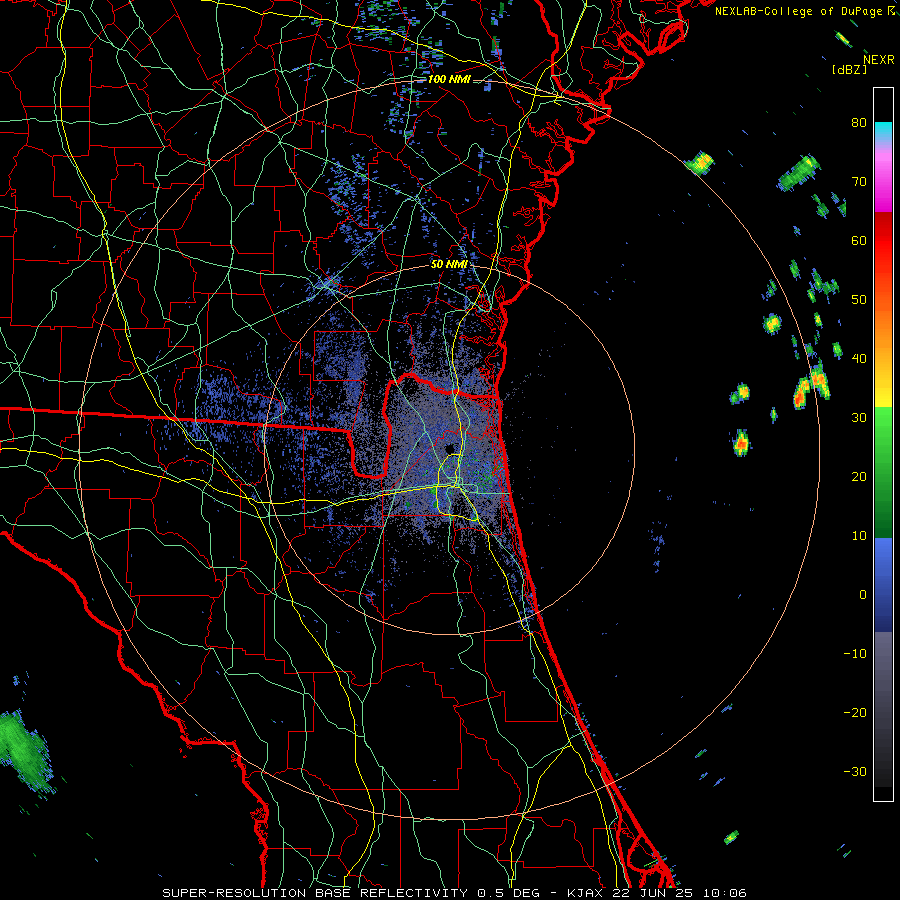
Task: Click the -30 value on the dBZ scale
Action: [x=855, y=771]
